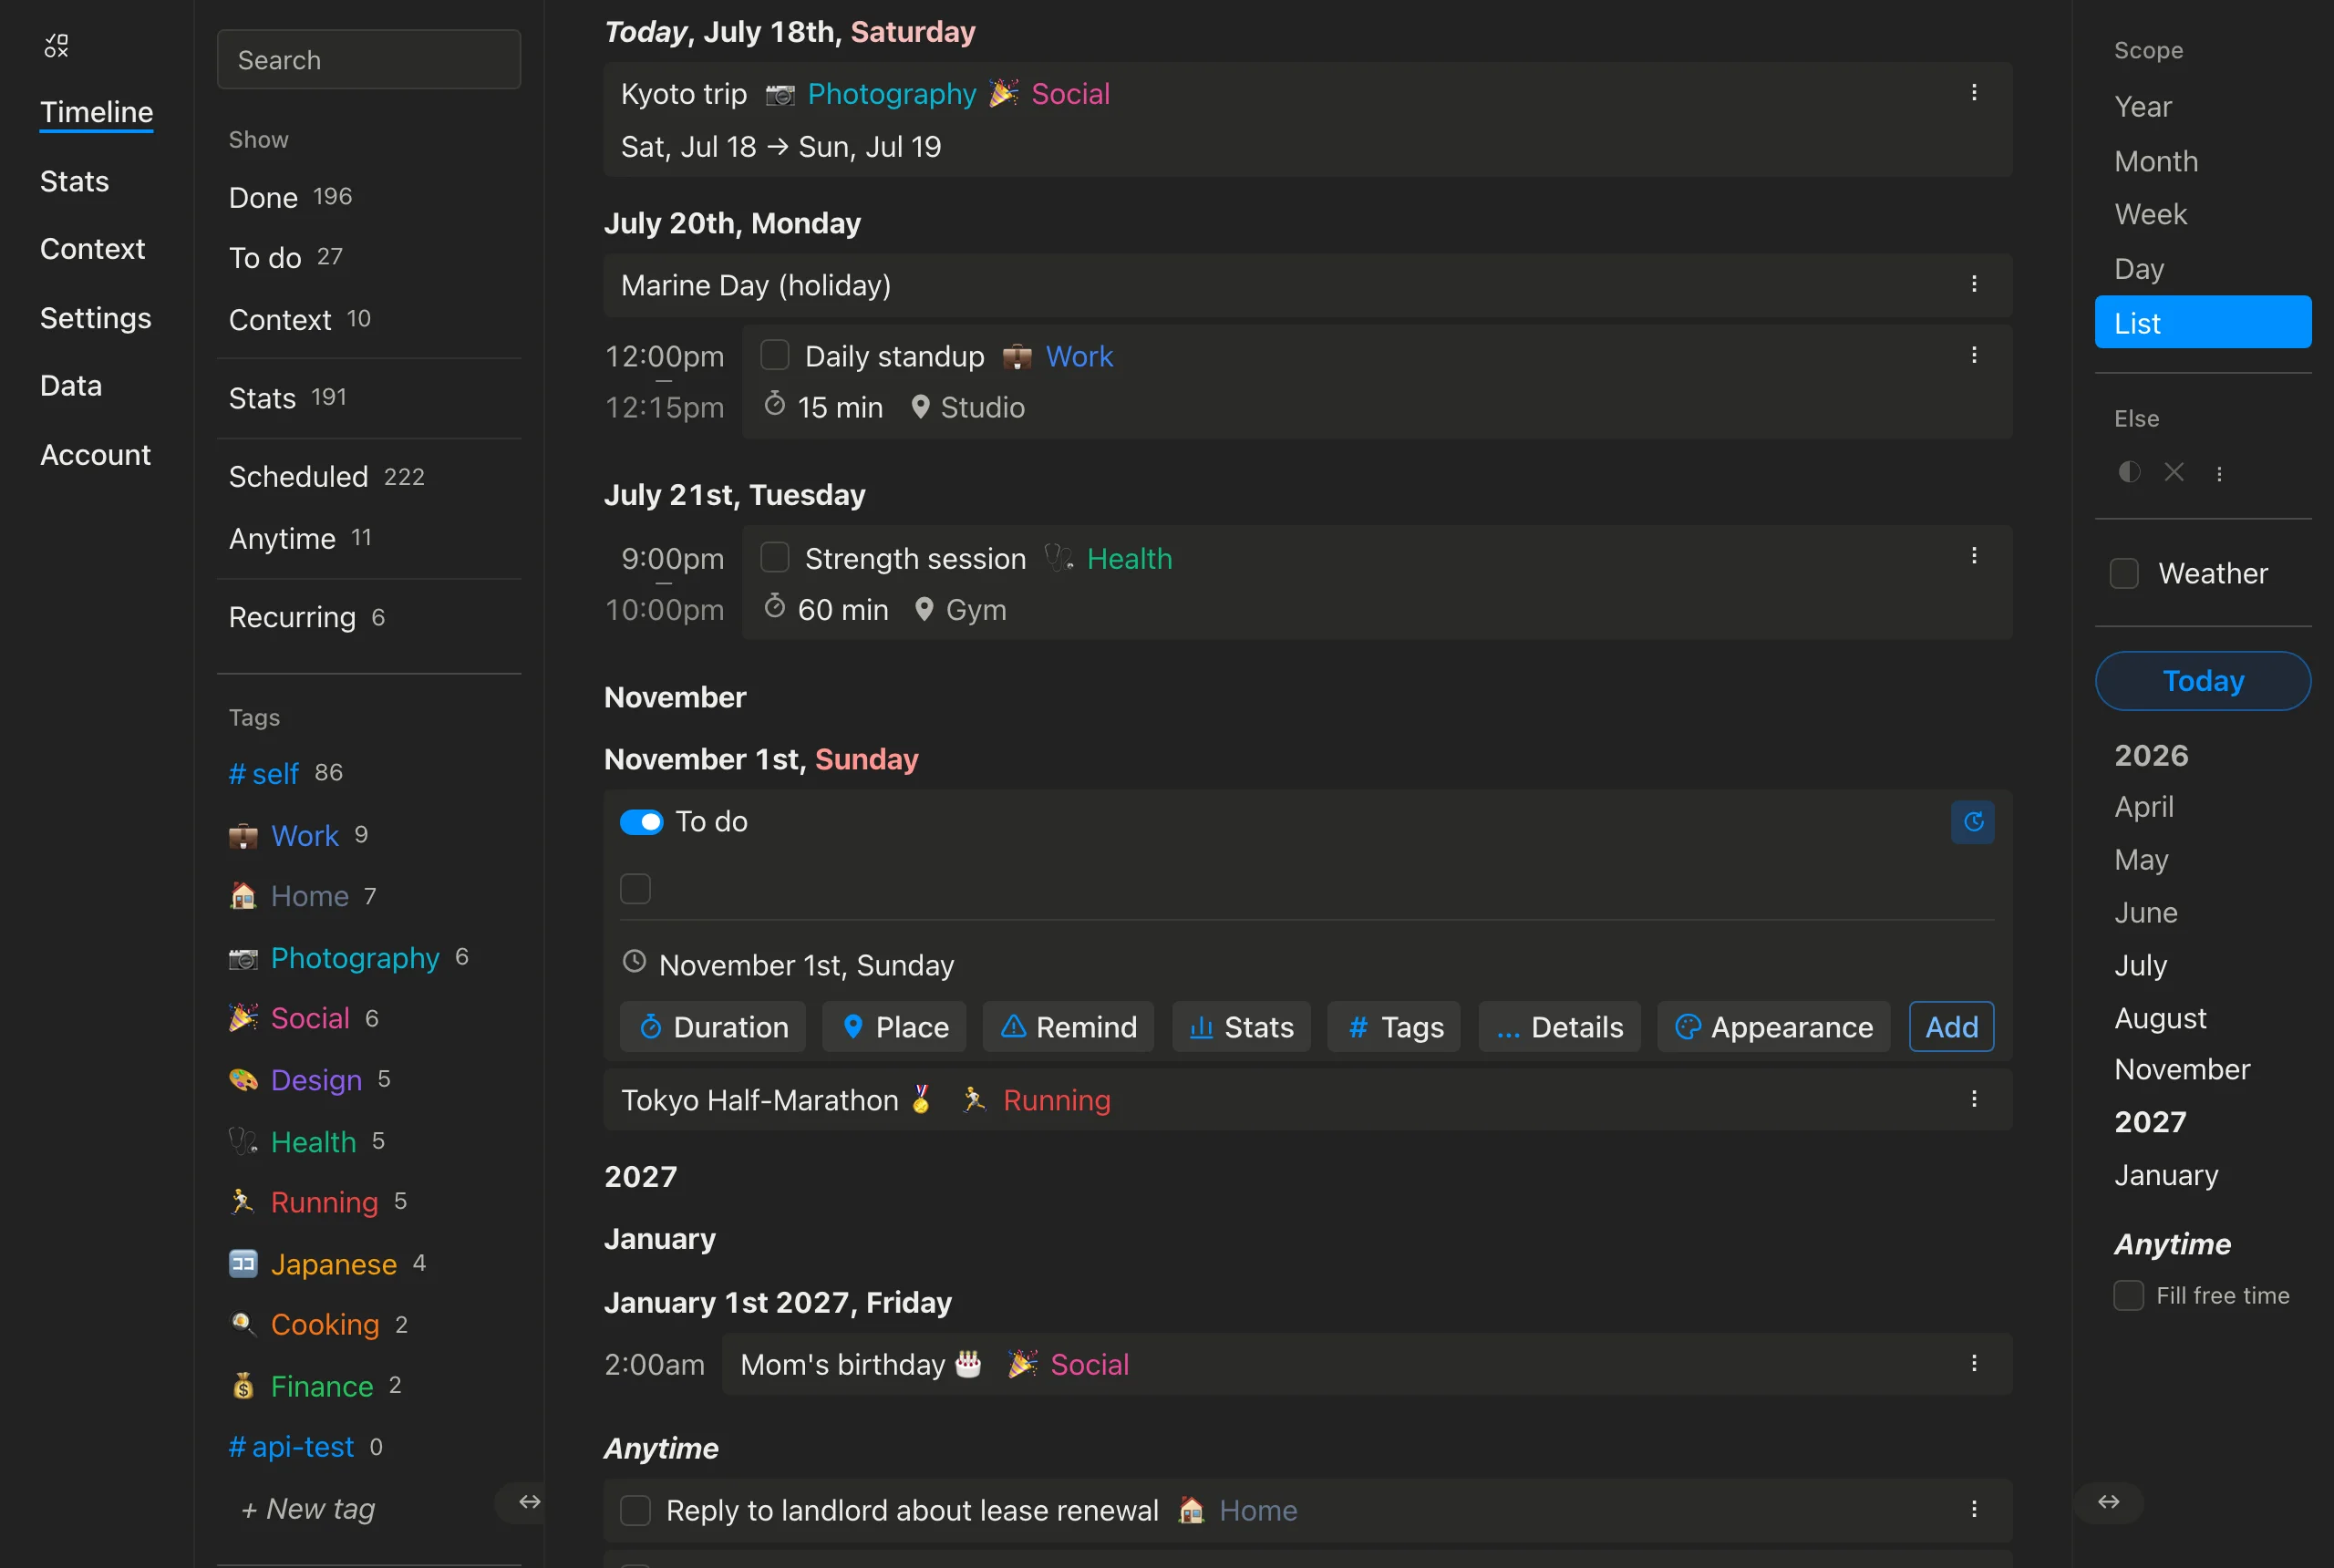Expand the Stats option in editor
Image resolution: width=2334 pixels, height=1568 pixels.
pos(1241,1027)
